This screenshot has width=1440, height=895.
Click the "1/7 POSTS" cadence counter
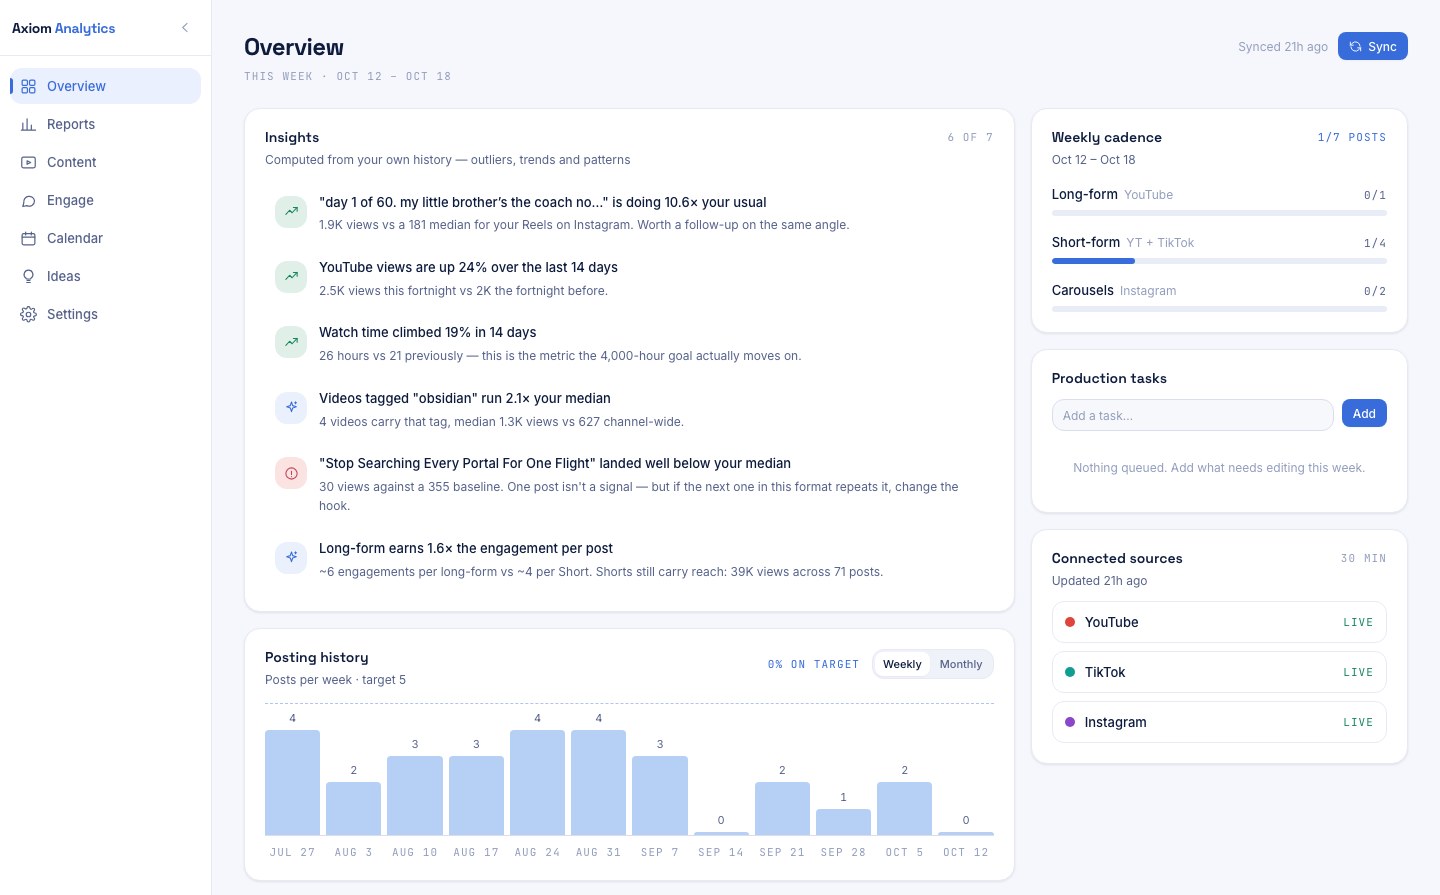(1352, 137)
